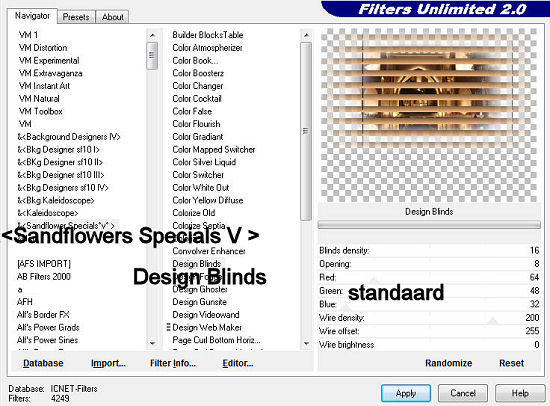Adjust the Opening slider
The height and width of the screenshot is (406, 550).
point(429,264)
